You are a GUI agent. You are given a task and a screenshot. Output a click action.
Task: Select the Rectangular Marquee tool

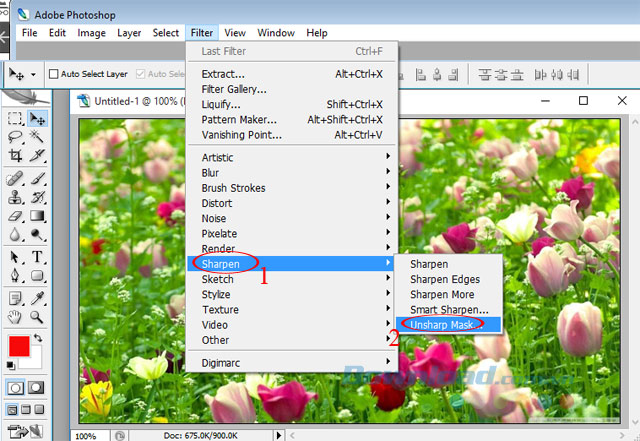point(15,119)
